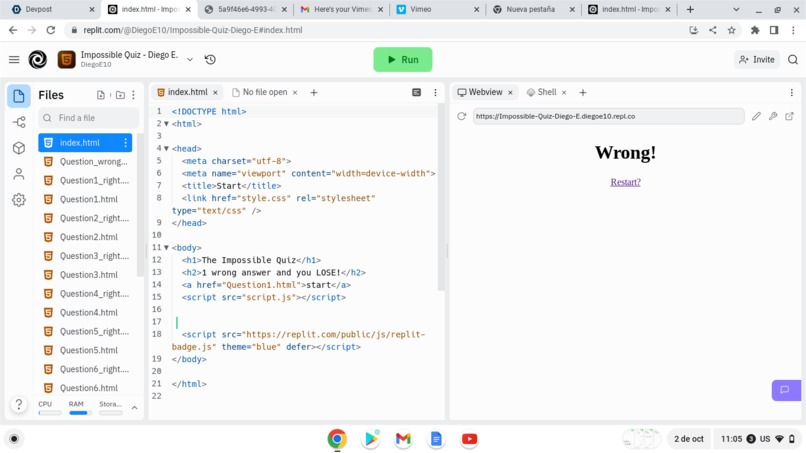Close the index.html editor tab
Image resolution: width=806 pixels, height=453 pixels.
coord(215,93)
